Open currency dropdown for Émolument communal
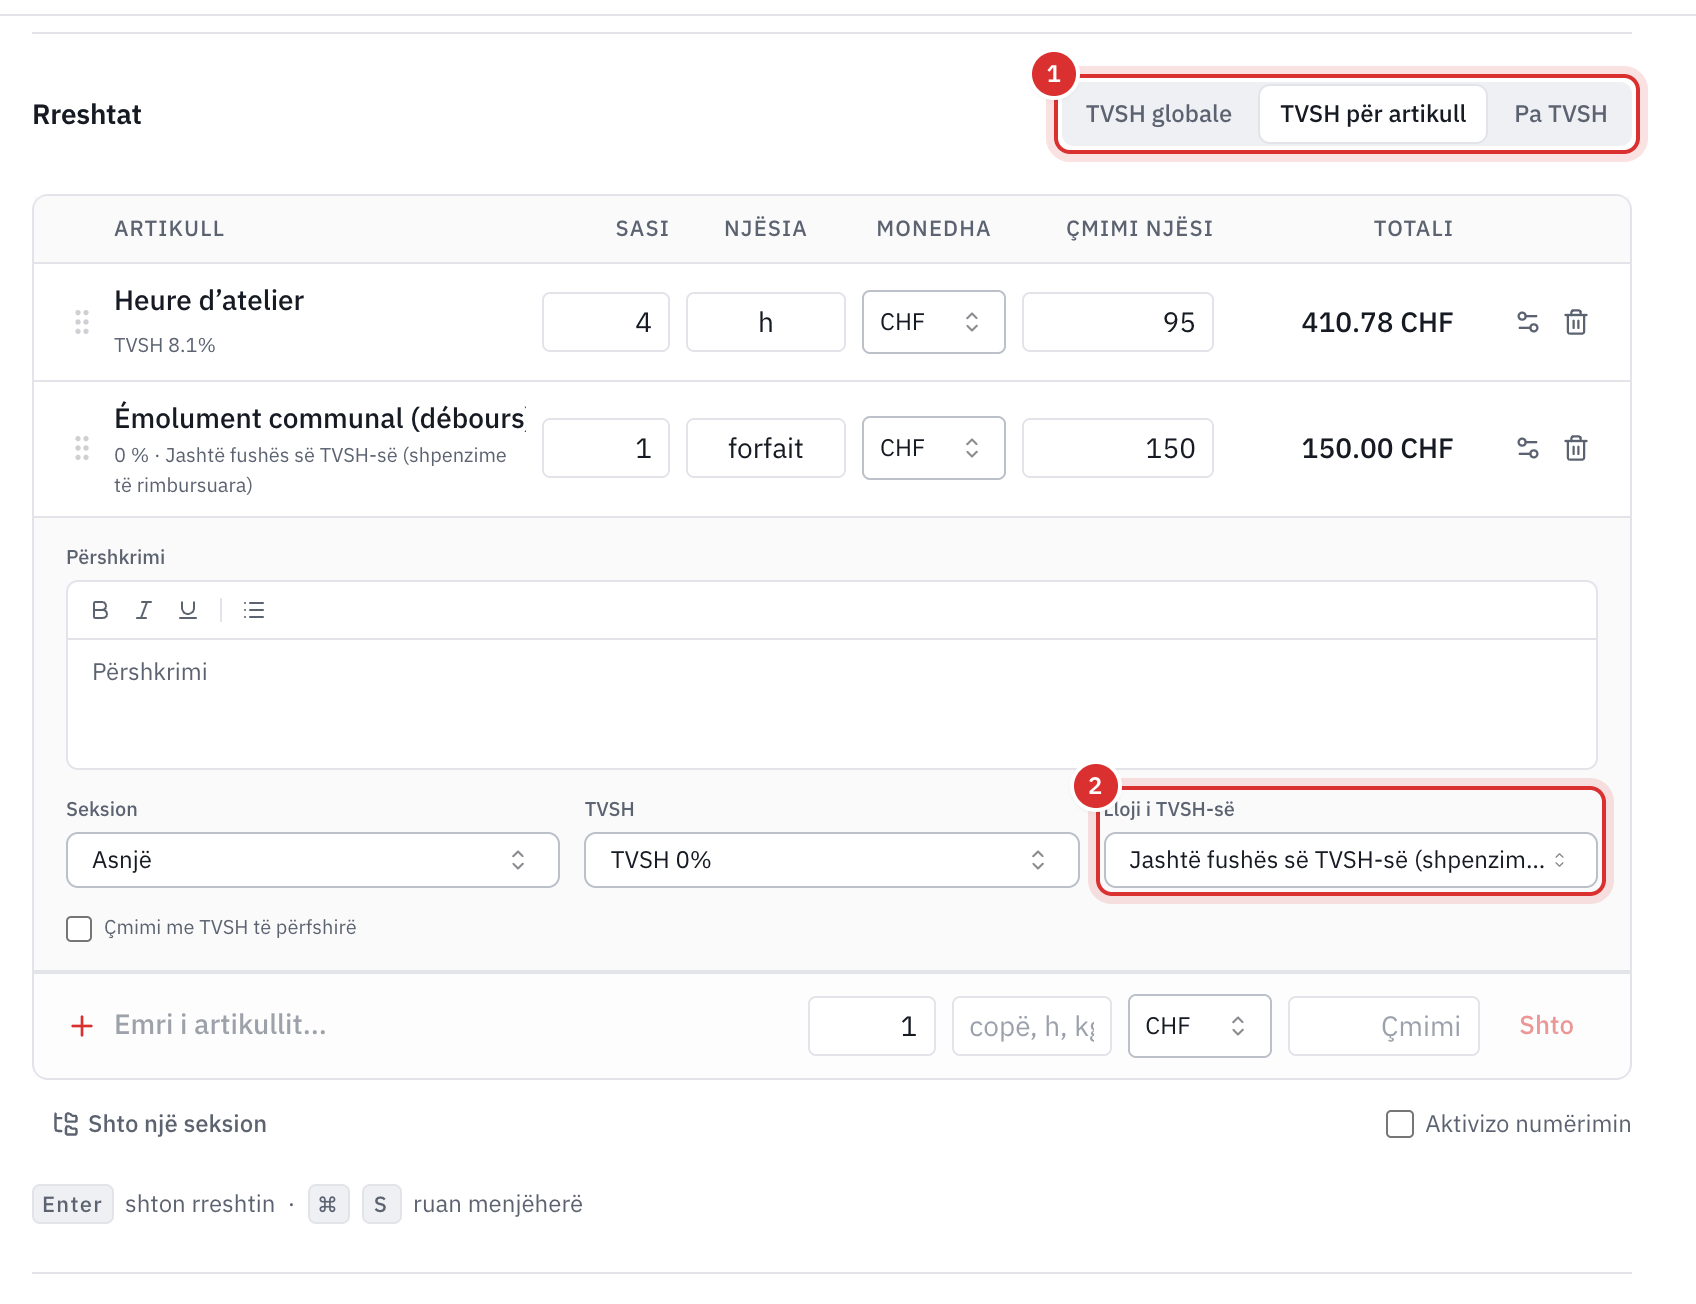1696x1304 pixels. coord(934,448)
